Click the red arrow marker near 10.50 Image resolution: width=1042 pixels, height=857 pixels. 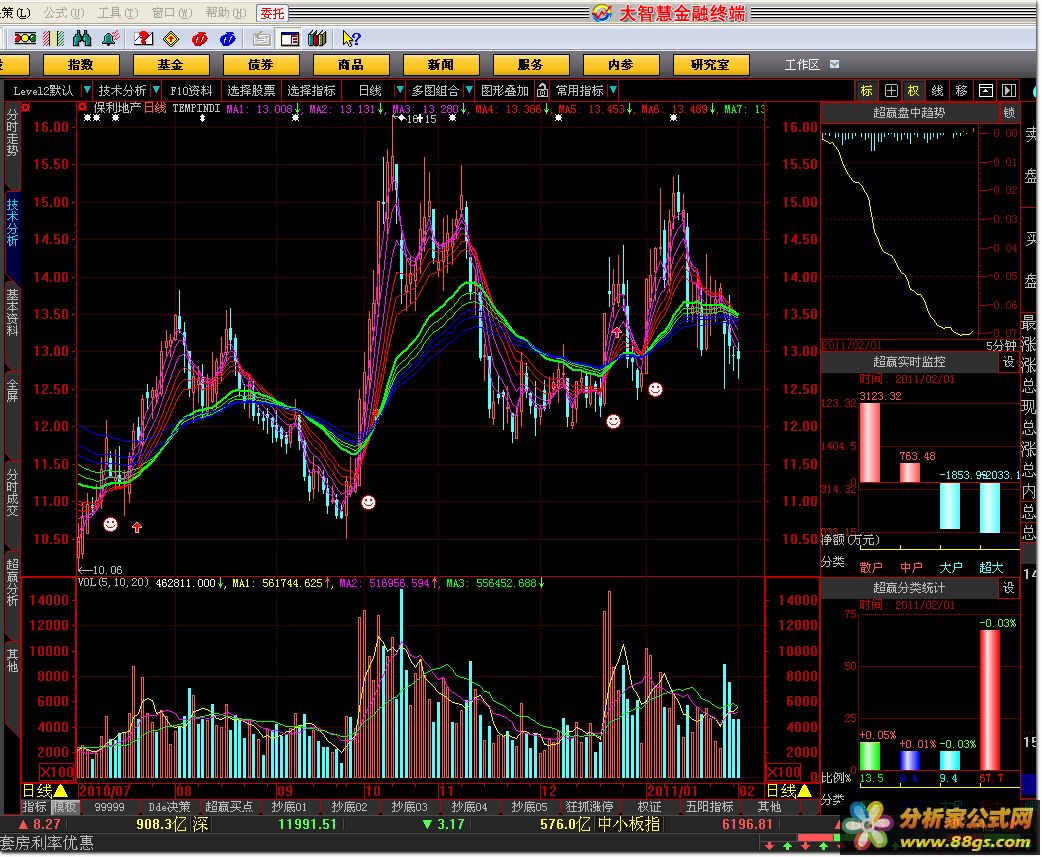137,527
